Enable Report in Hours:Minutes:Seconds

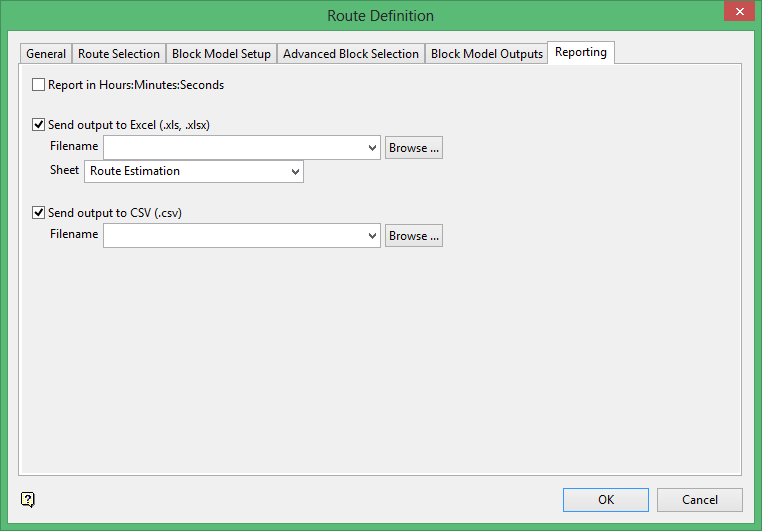coord(39,85)
